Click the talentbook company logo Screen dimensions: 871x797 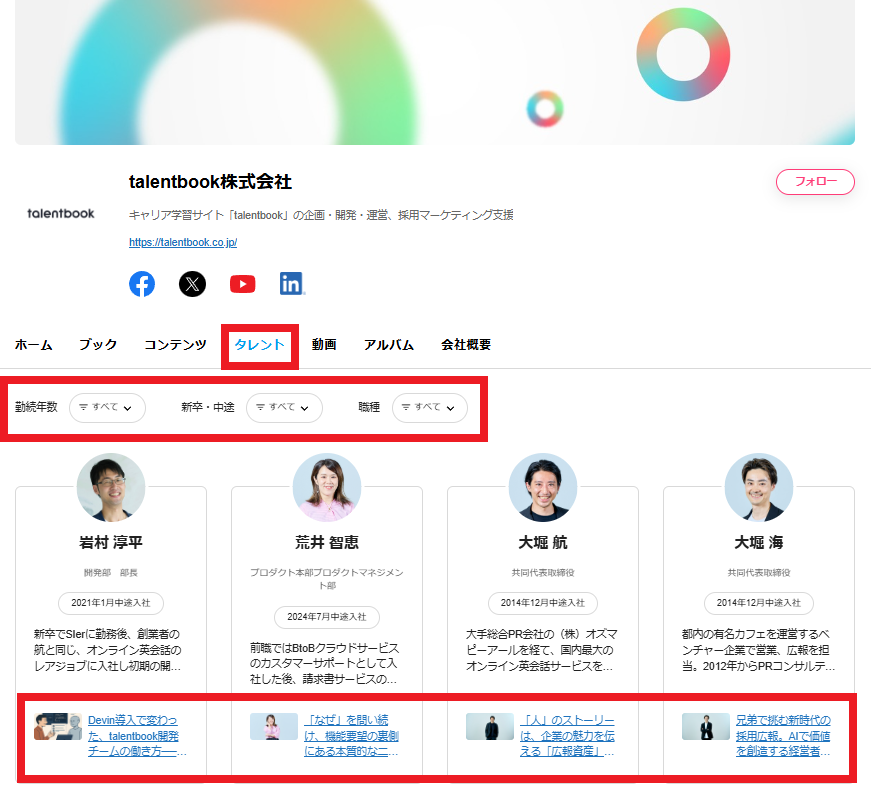pyautogui.click(x=61, y=213)
